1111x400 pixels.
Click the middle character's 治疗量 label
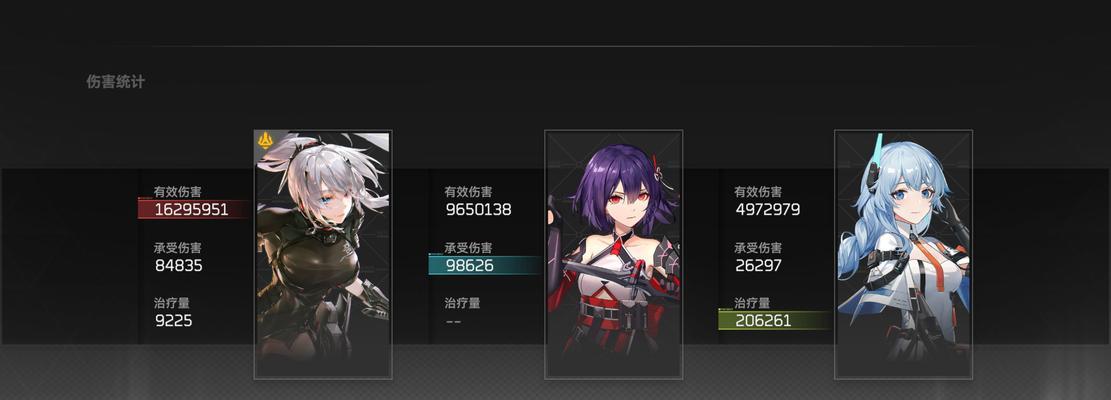tap(463, 303)
